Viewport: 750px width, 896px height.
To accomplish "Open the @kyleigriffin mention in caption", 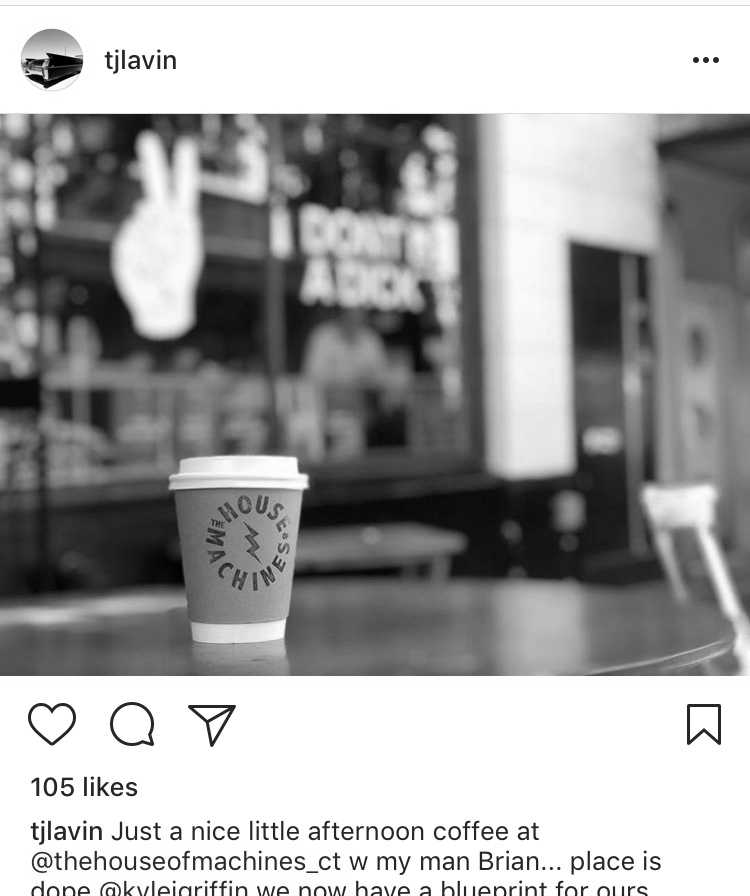I will (x=174, y=888).
